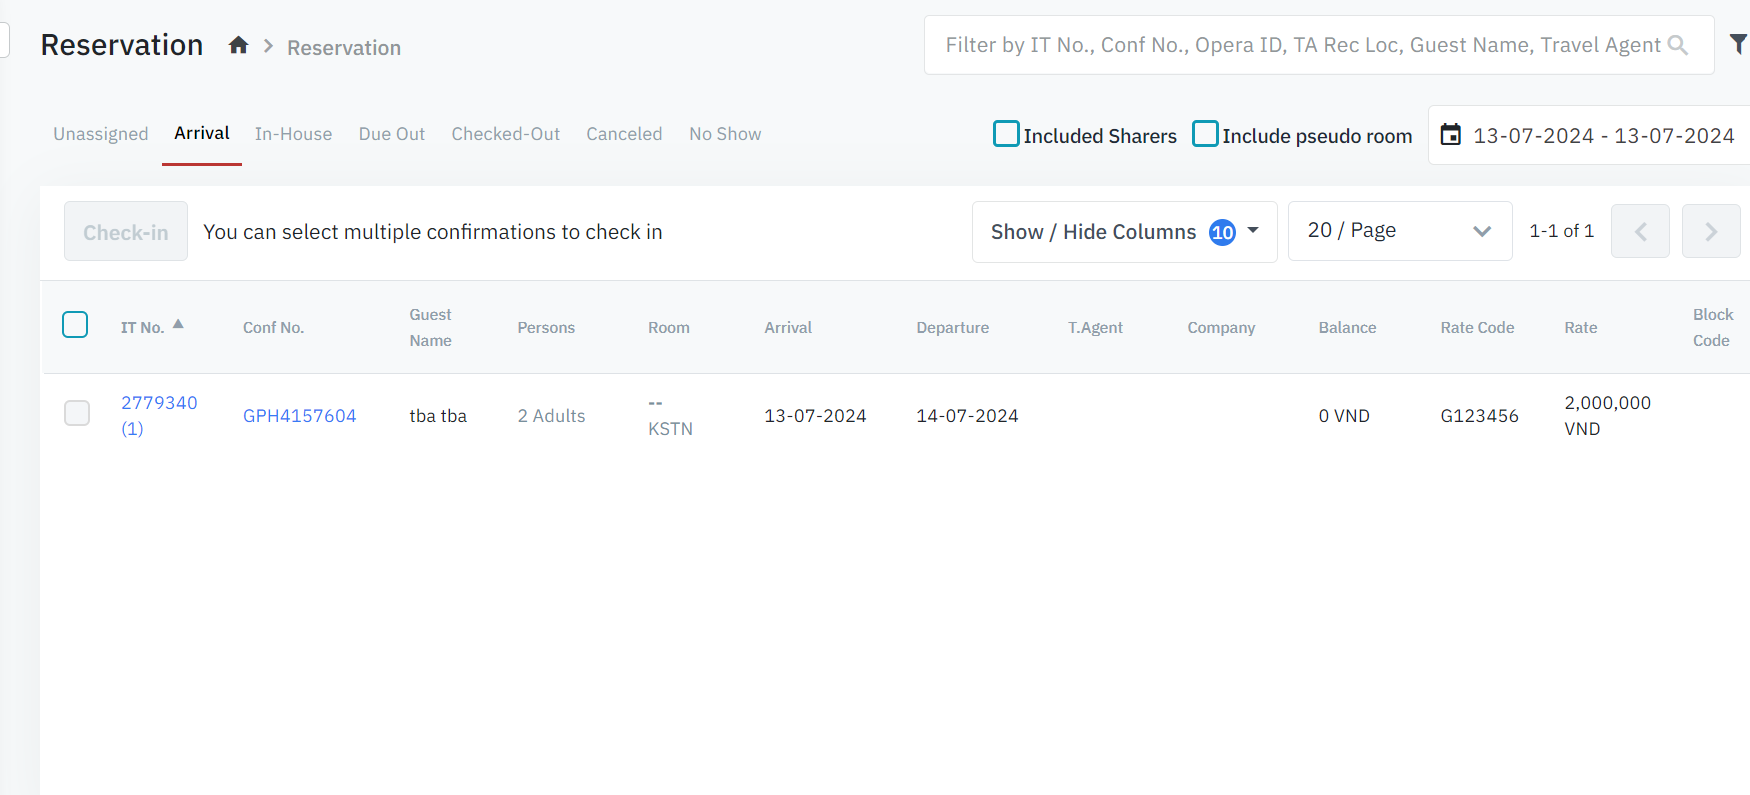Toggle the Include pseudo room checkbox
Image resolution: width=1750 pixels, height=795 pixels.
[x=1205, y=134]
